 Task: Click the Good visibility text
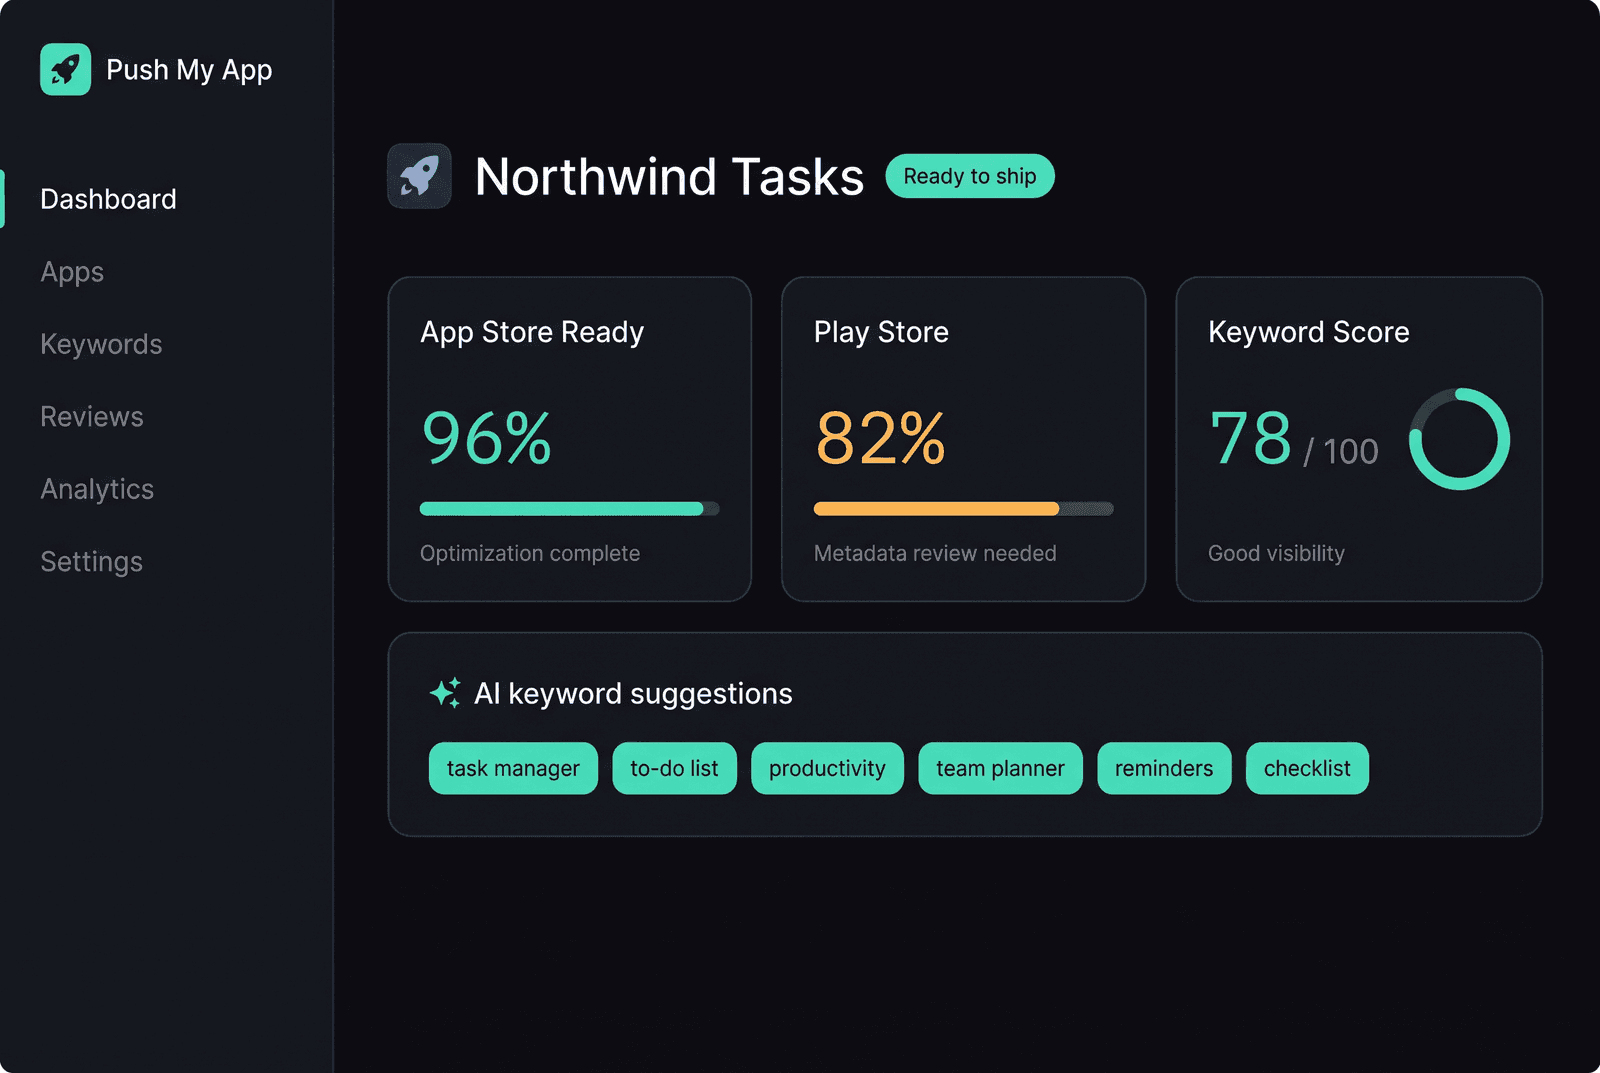click(x=1276, y=553)
